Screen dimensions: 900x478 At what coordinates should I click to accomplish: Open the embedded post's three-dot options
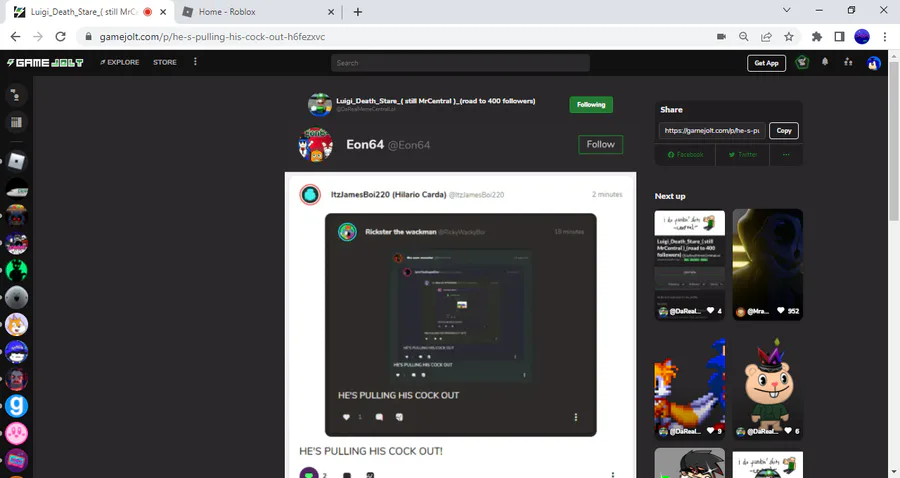[576, 417]
